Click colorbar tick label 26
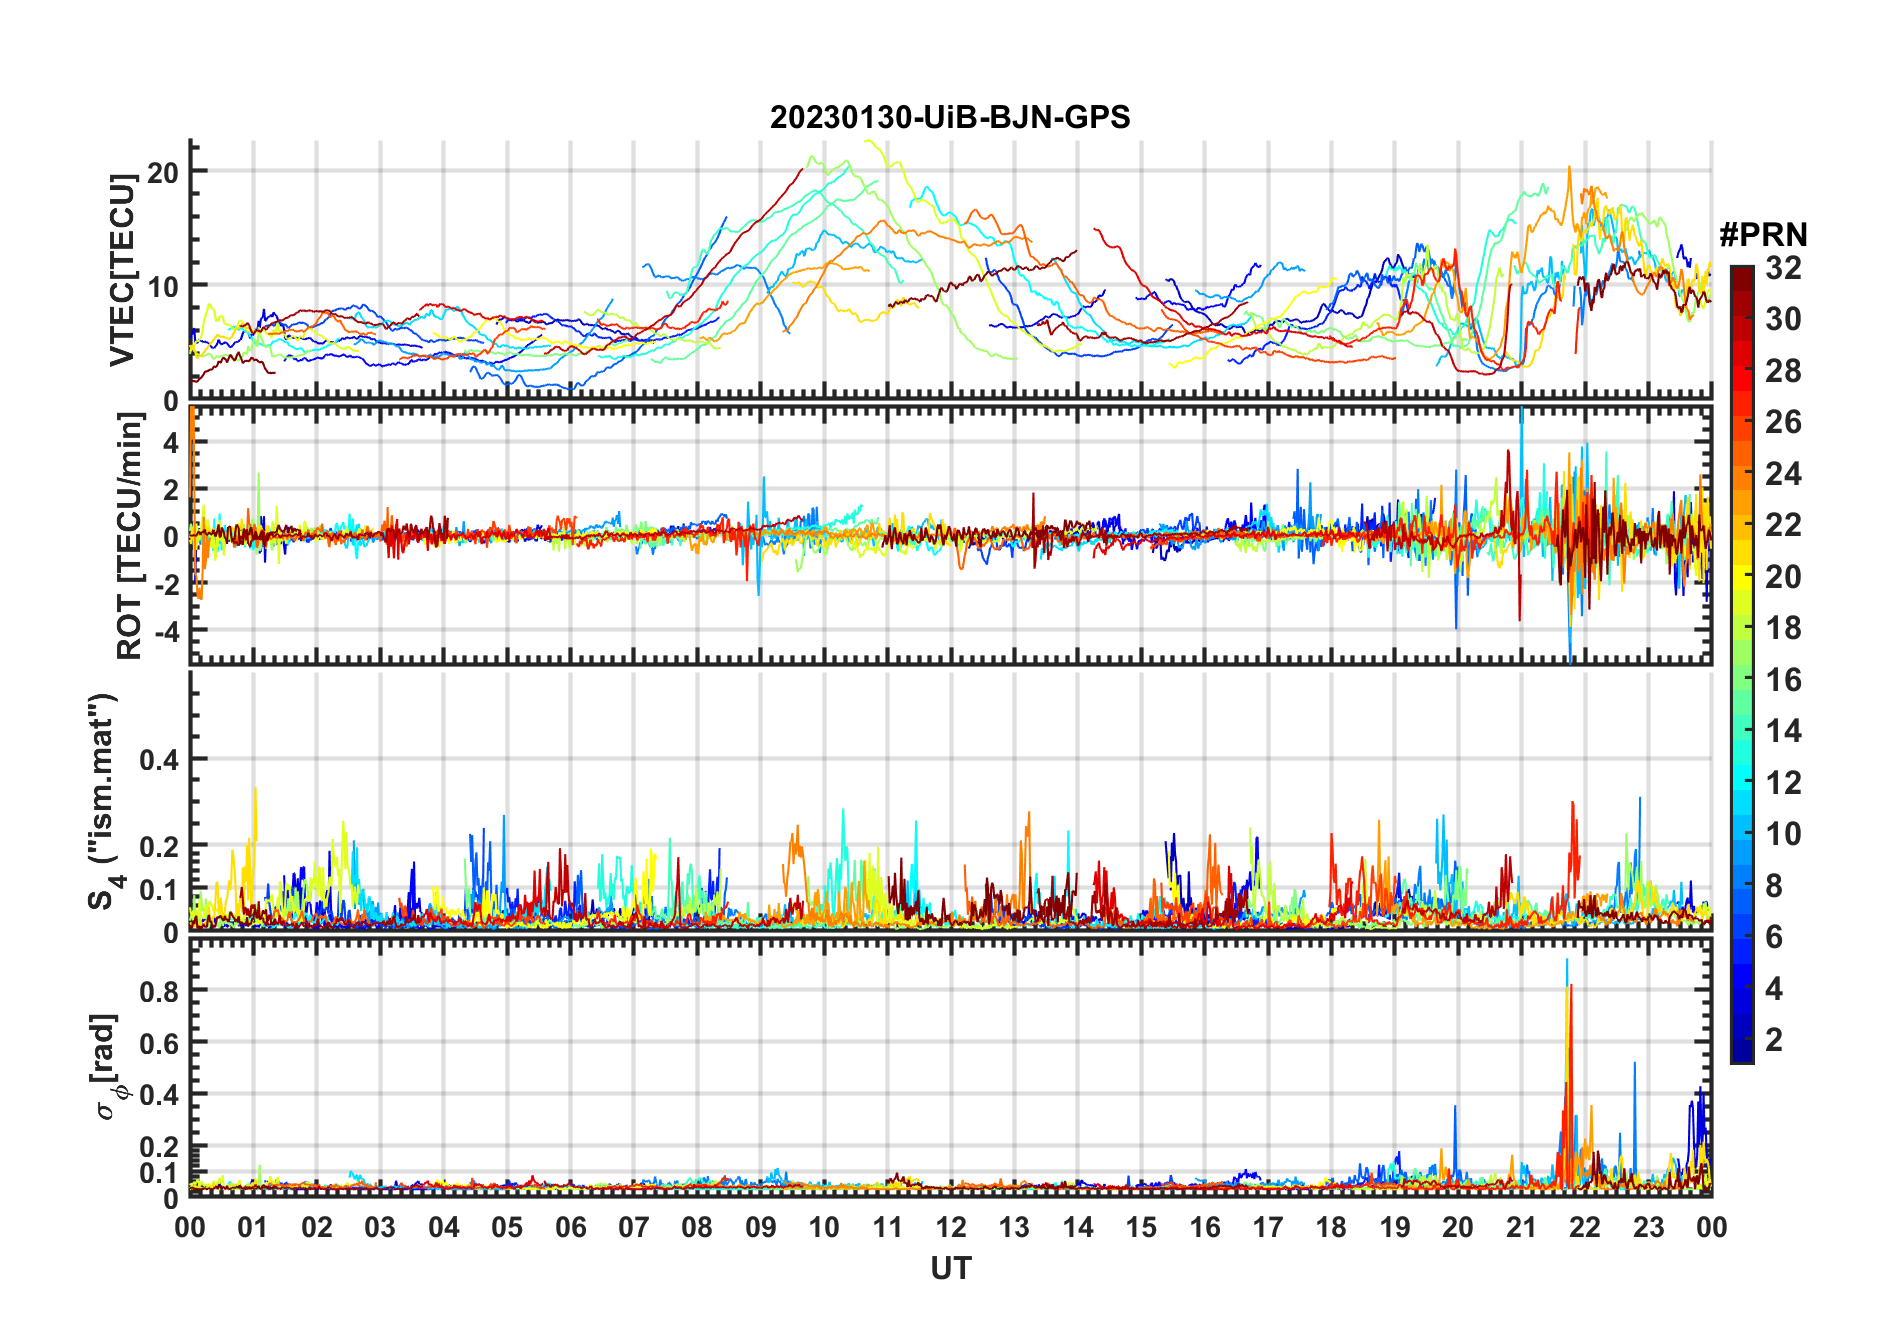The height and width of the screenshot is (1330, 1902). (x=1783, y=422)
